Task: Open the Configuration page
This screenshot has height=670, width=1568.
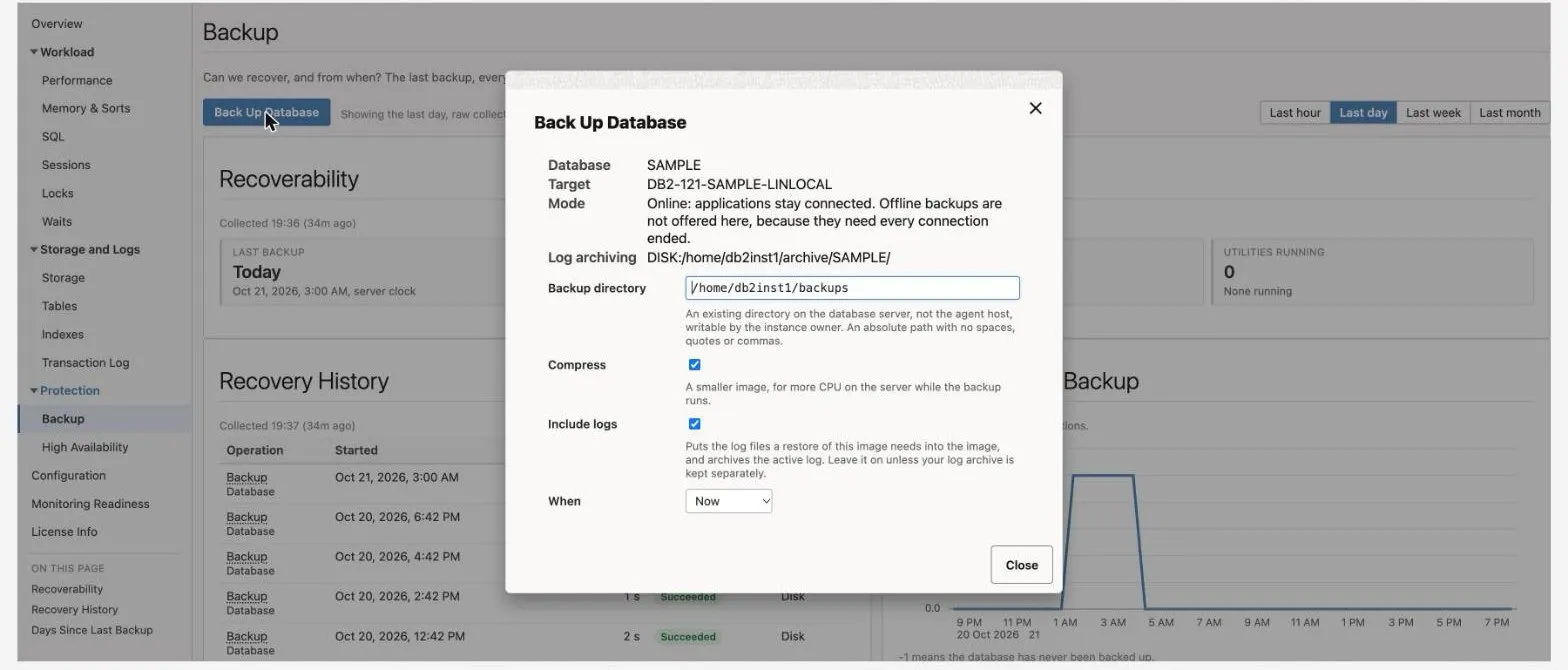Action: coord(68,476)
